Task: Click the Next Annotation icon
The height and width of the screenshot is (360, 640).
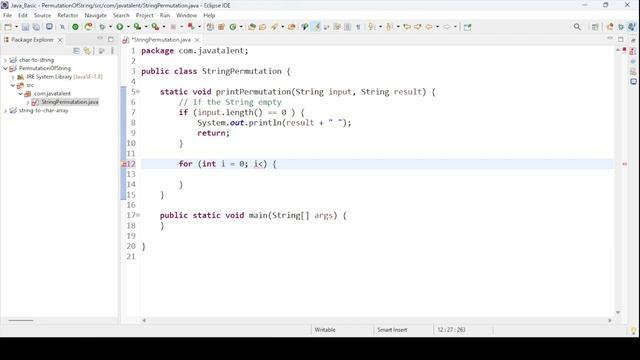Action: pos(371,27)
